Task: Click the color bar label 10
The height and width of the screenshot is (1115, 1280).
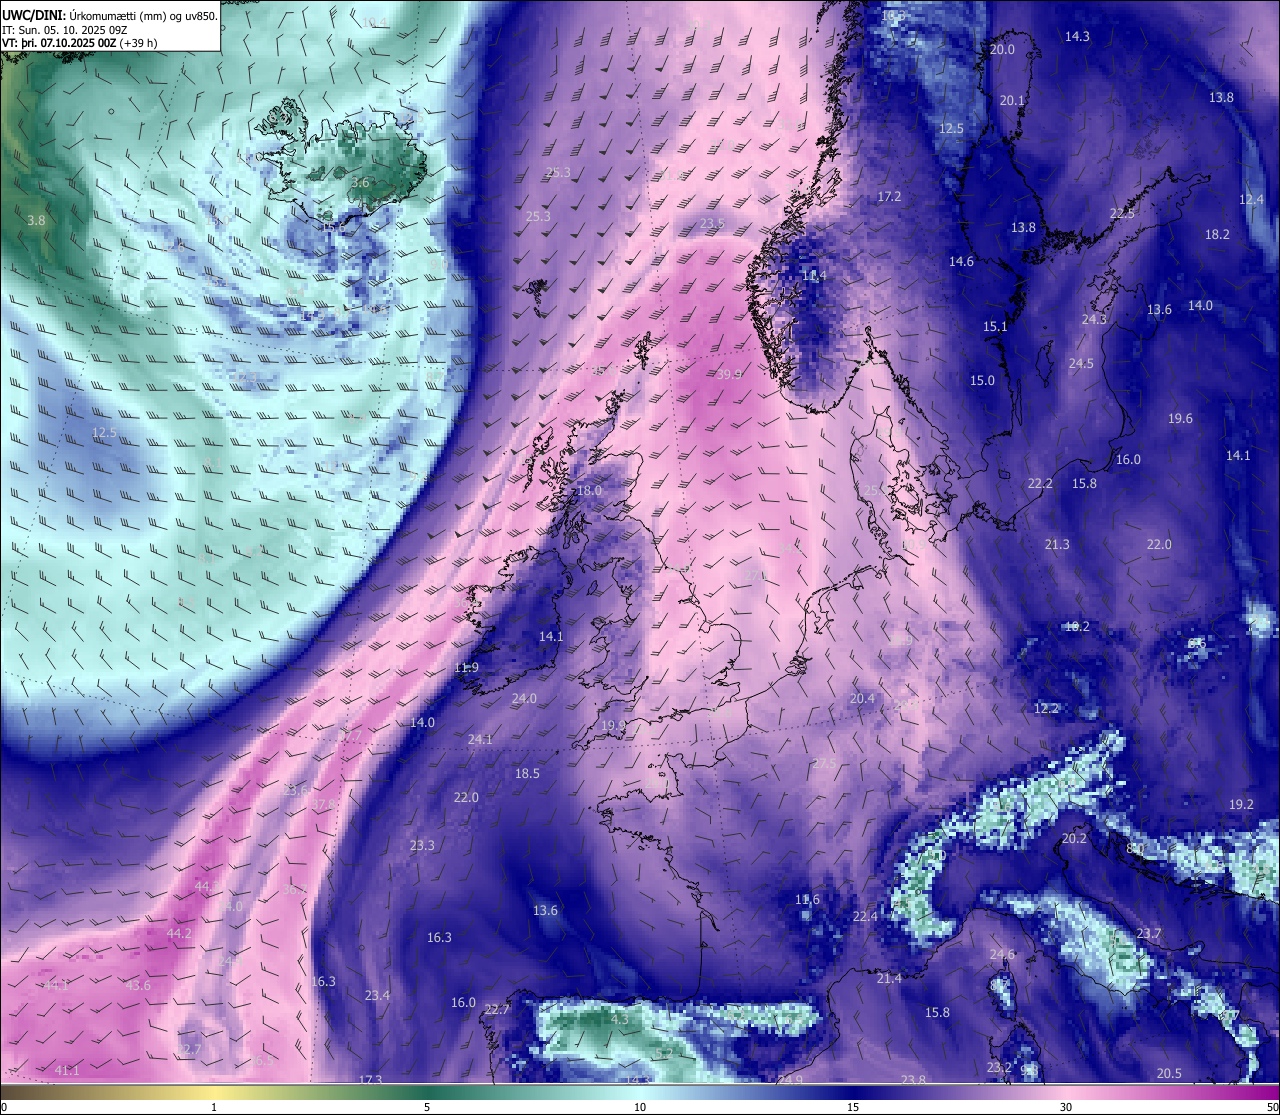Action: coord(640,1107)
